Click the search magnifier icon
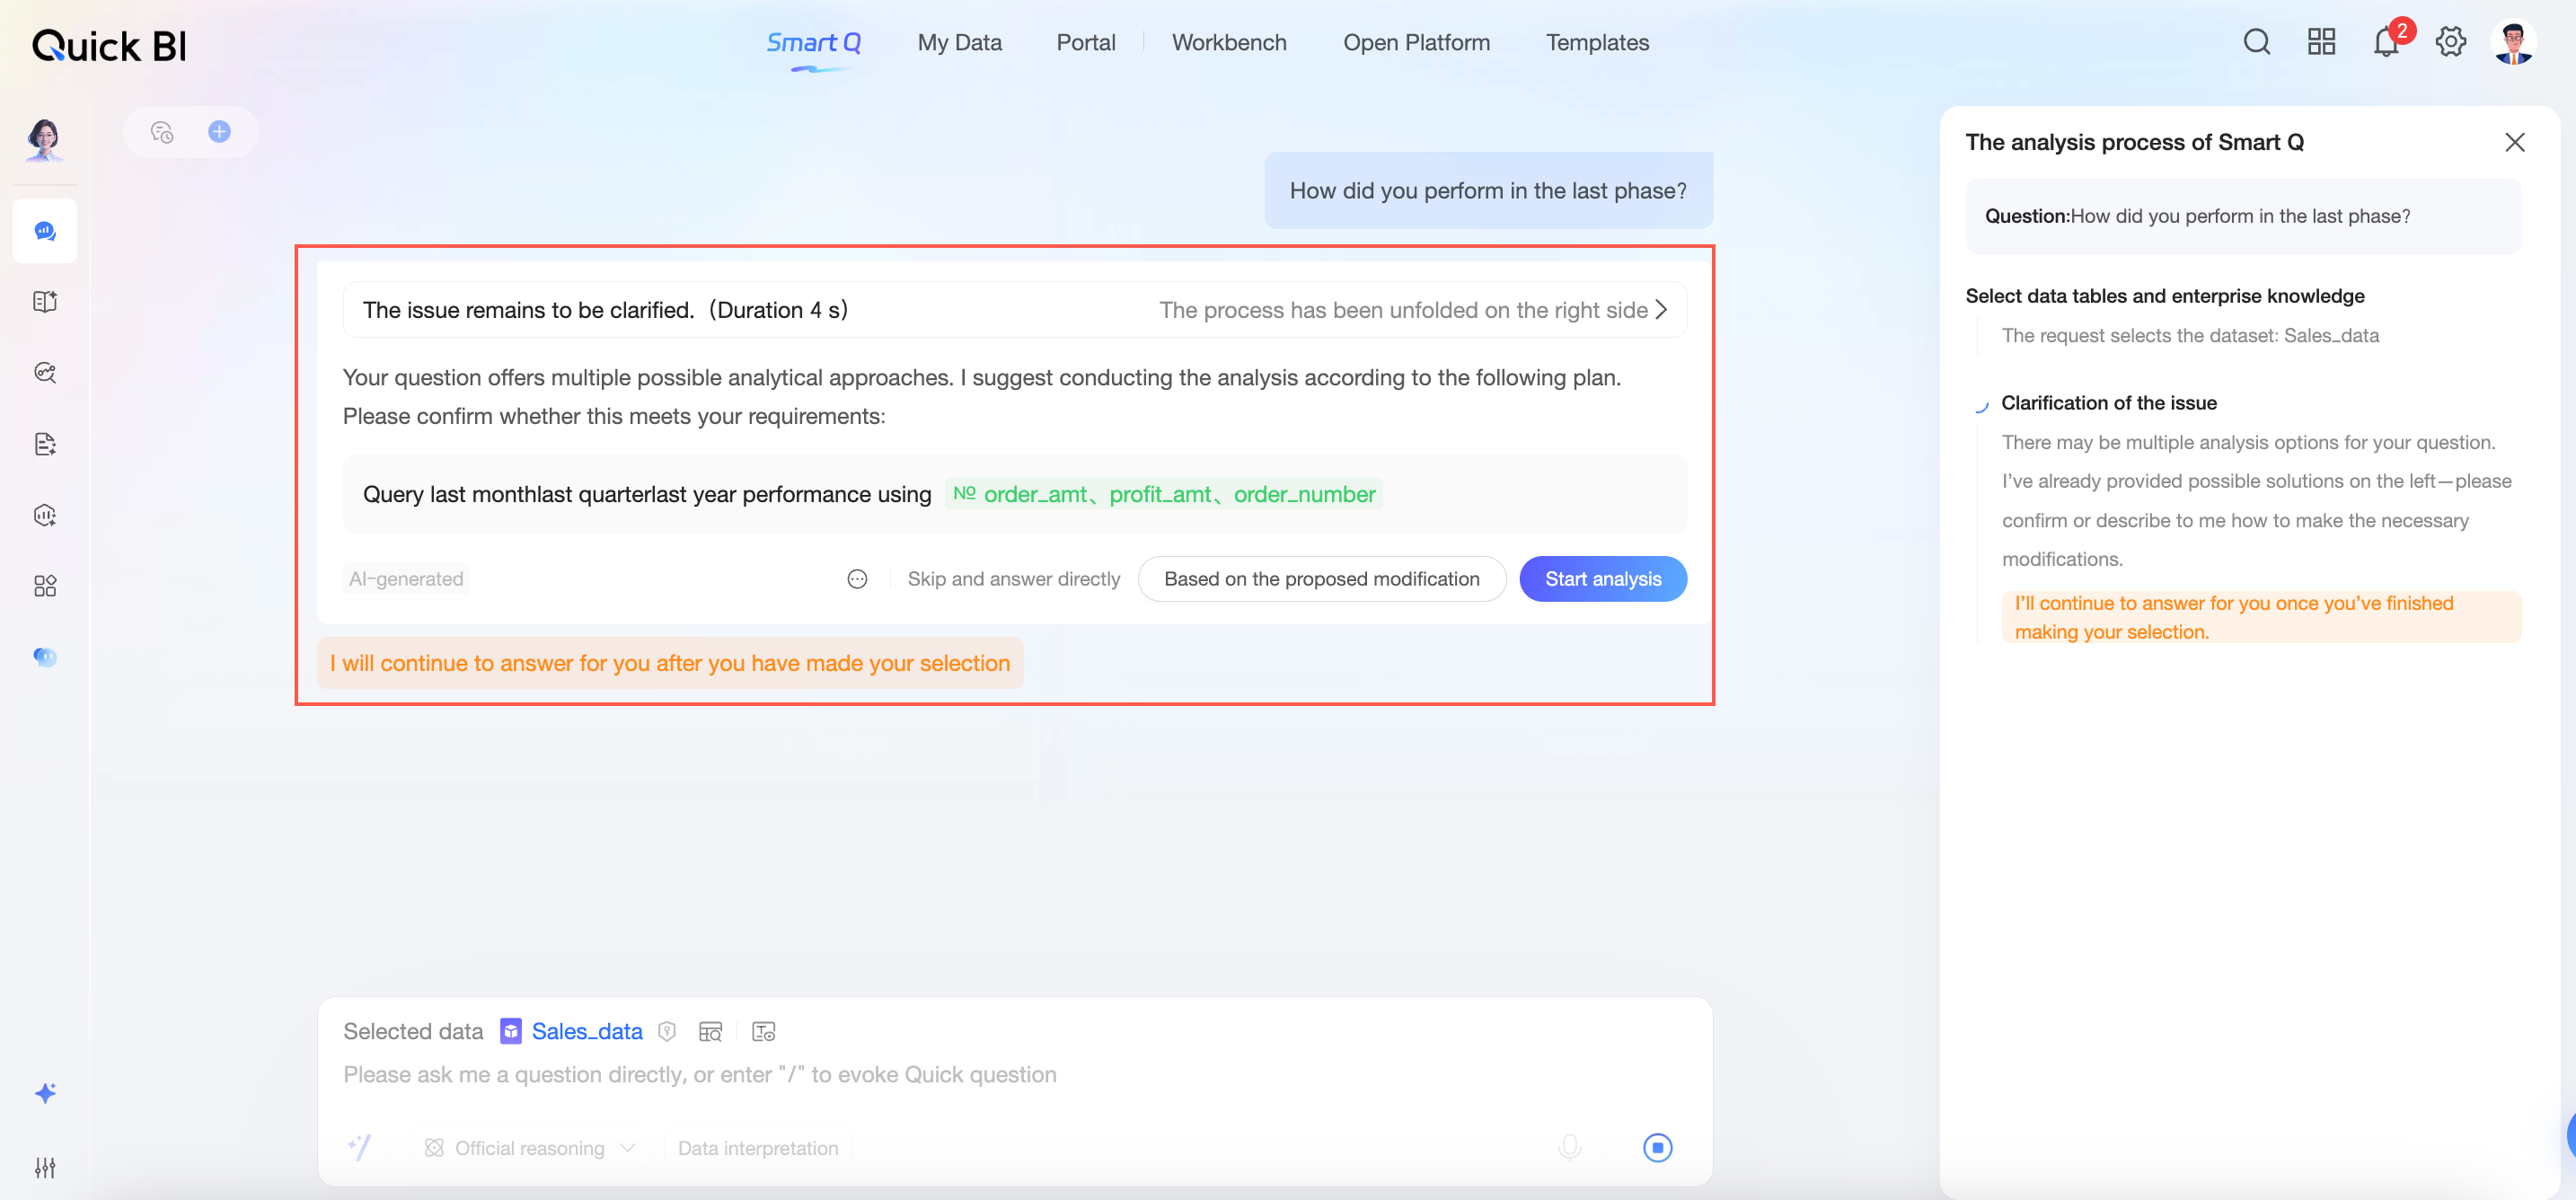The image size is (2576, 1200). [2256, 43]
